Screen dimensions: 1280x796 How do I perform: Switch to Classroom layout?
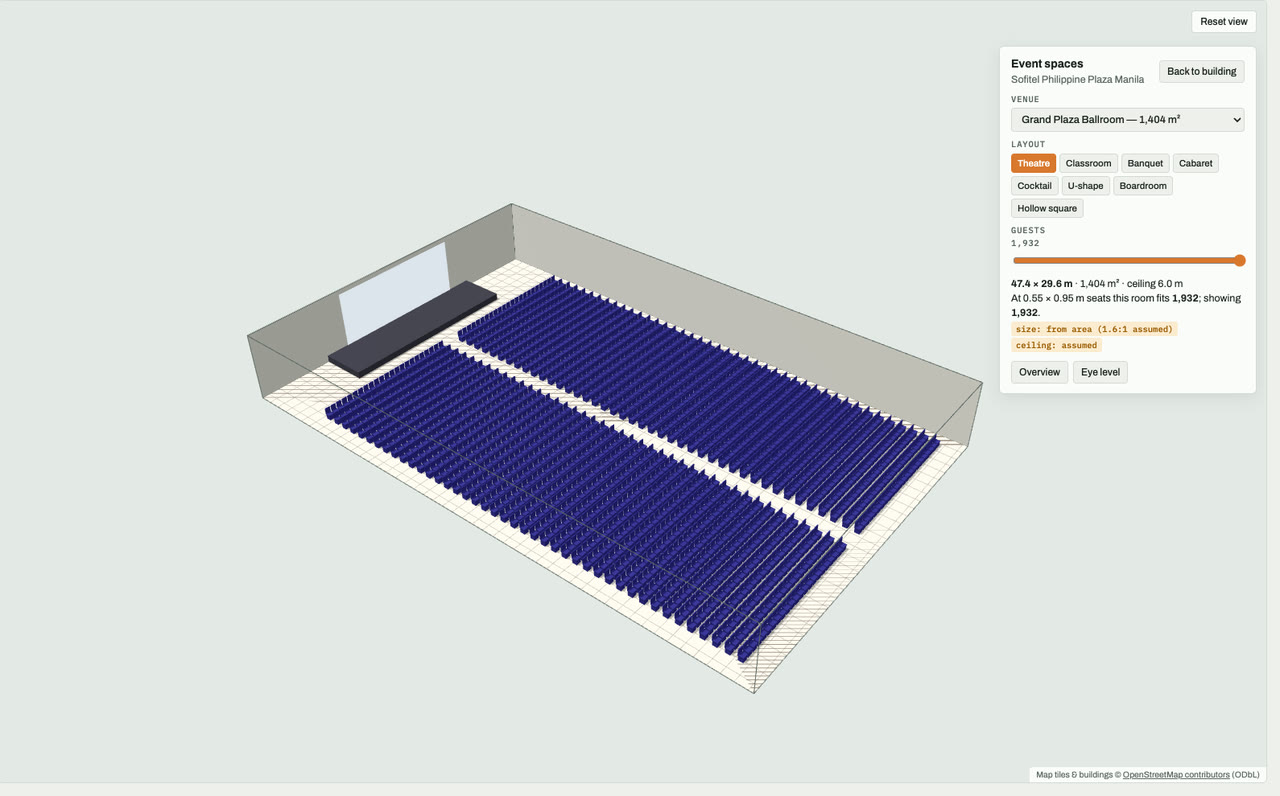(1088, 163)
